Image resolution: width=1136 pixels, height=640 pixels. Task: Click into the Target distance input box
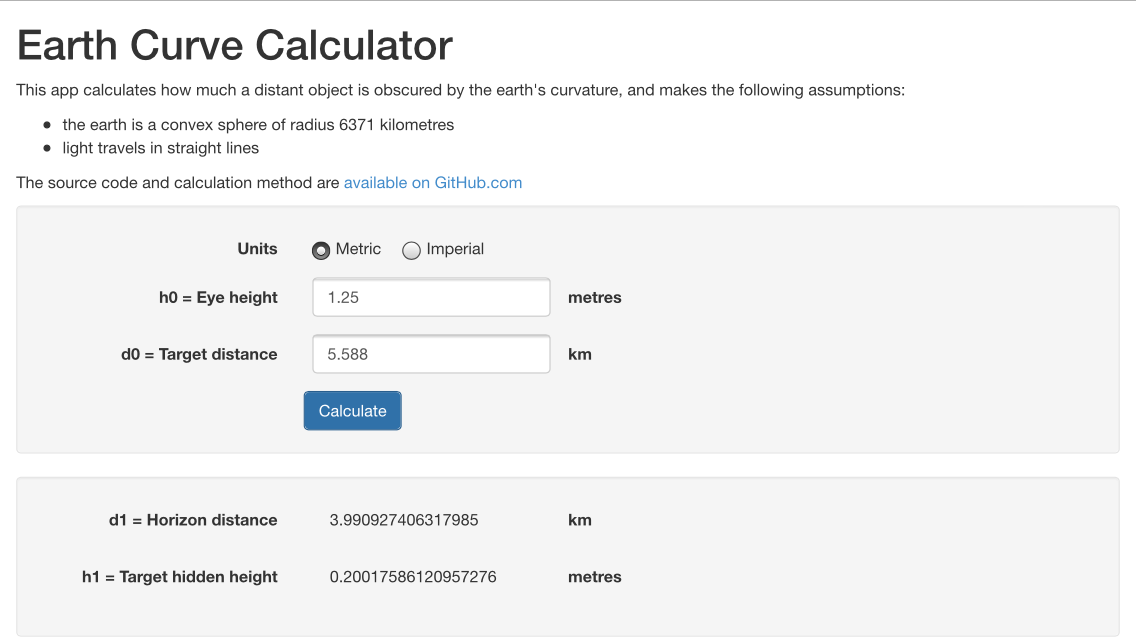[431, 354]
